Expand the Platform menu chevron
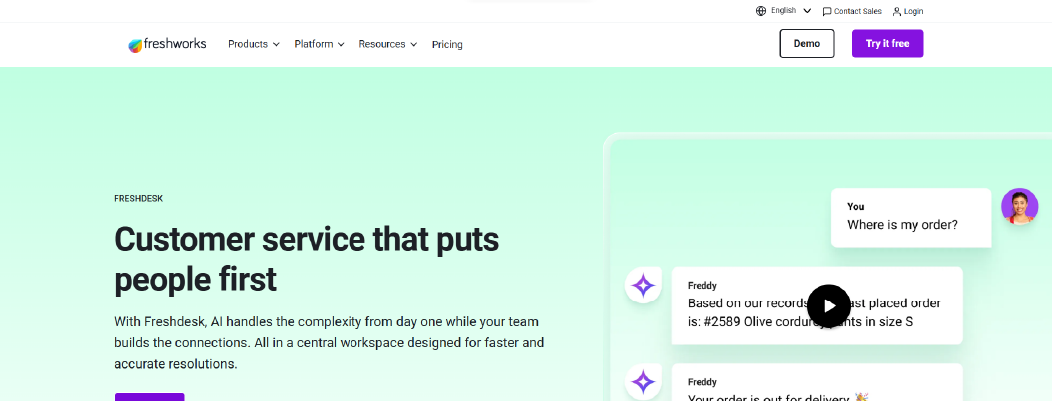The height and width of the screenshot is (401, 1052). 341,44
